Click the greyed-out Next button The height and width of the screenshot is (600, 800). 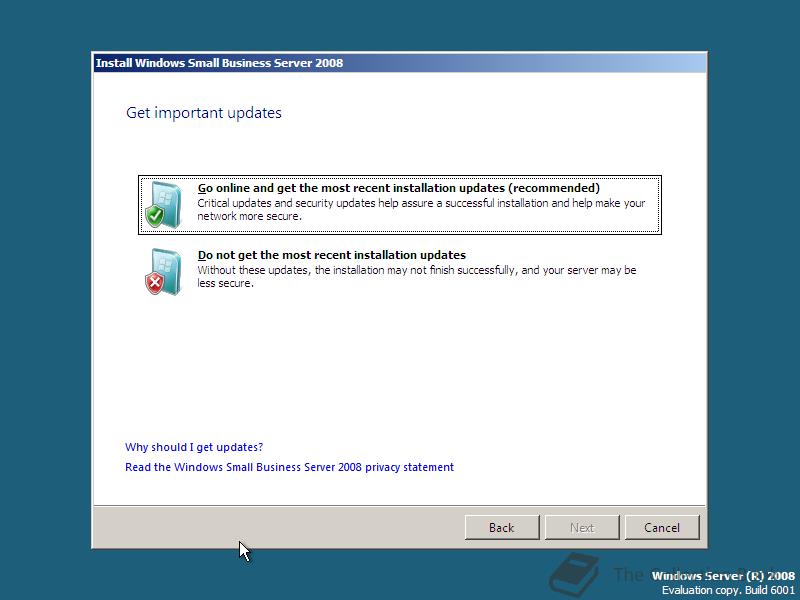point(582,528)
